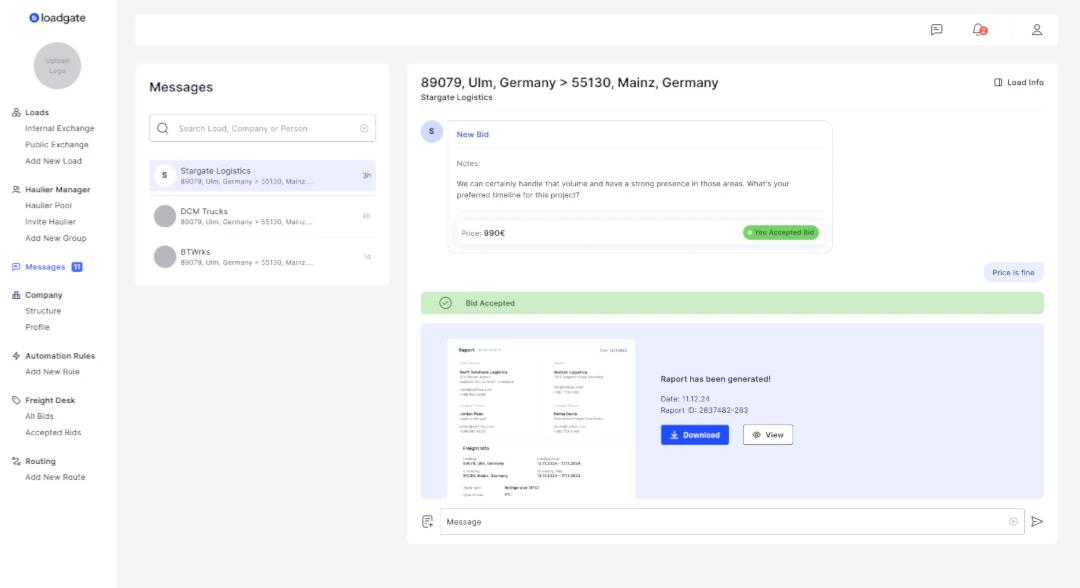Click the 'Price is fine' quick reply chip
This screenshot has height=588, width=1080.
pyautogui.click(x=1011, y=272)
